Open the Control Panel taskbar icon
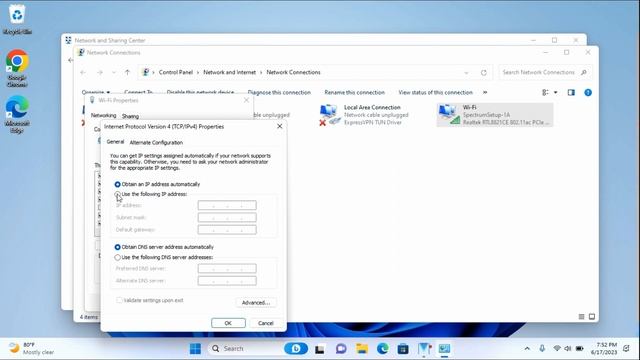 click(x=444, y=349)
